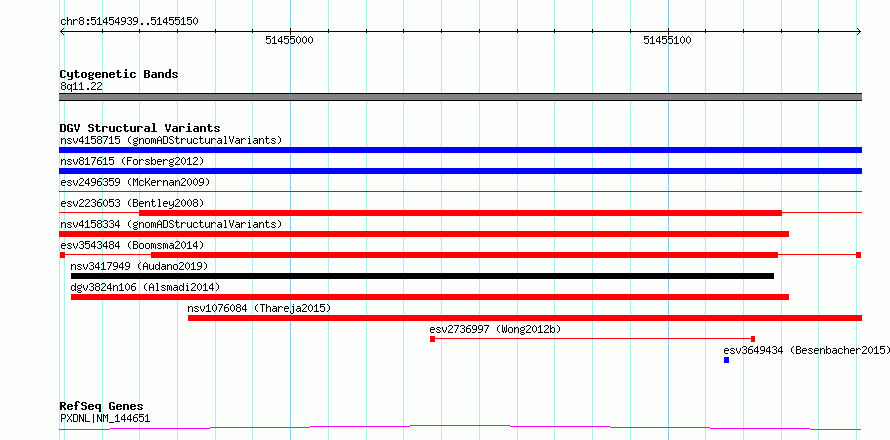Open label esv3543484 (Boomsma2014)
This screenshot has width=890, height=440.
point(132,245)
